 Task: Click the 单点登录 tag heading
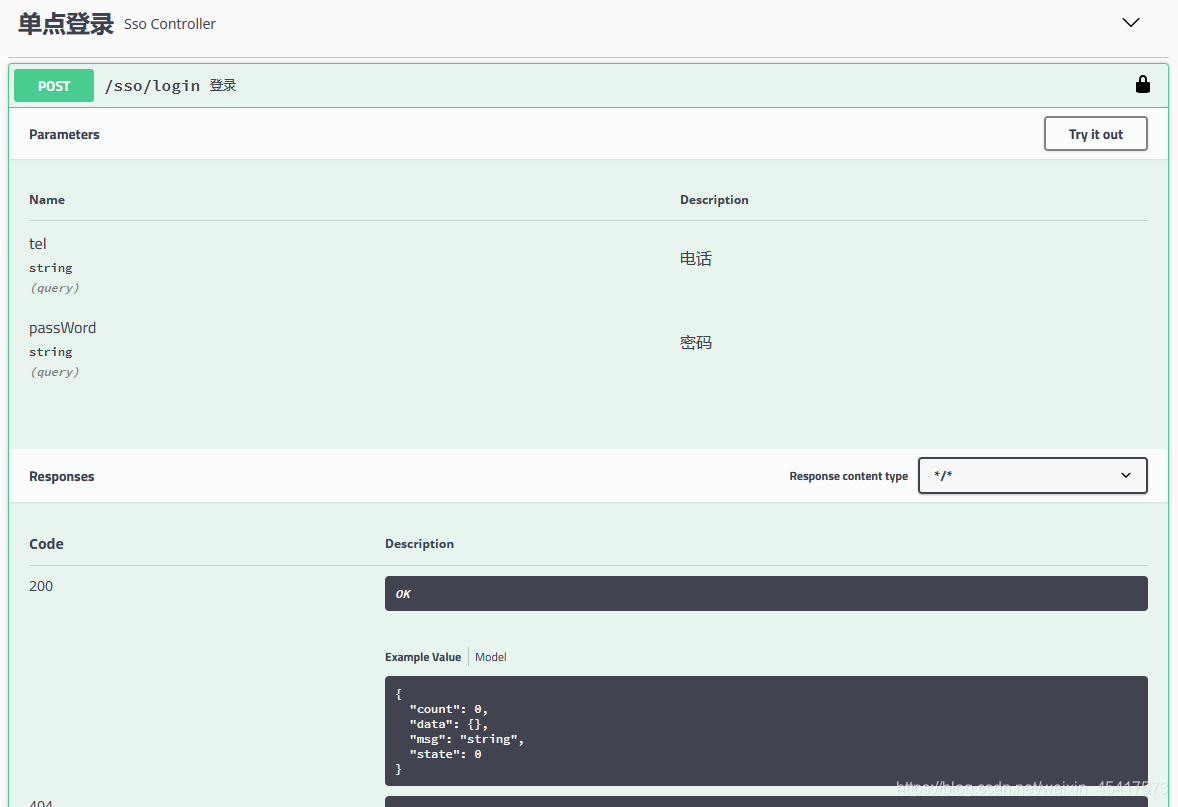pos(66,24)
